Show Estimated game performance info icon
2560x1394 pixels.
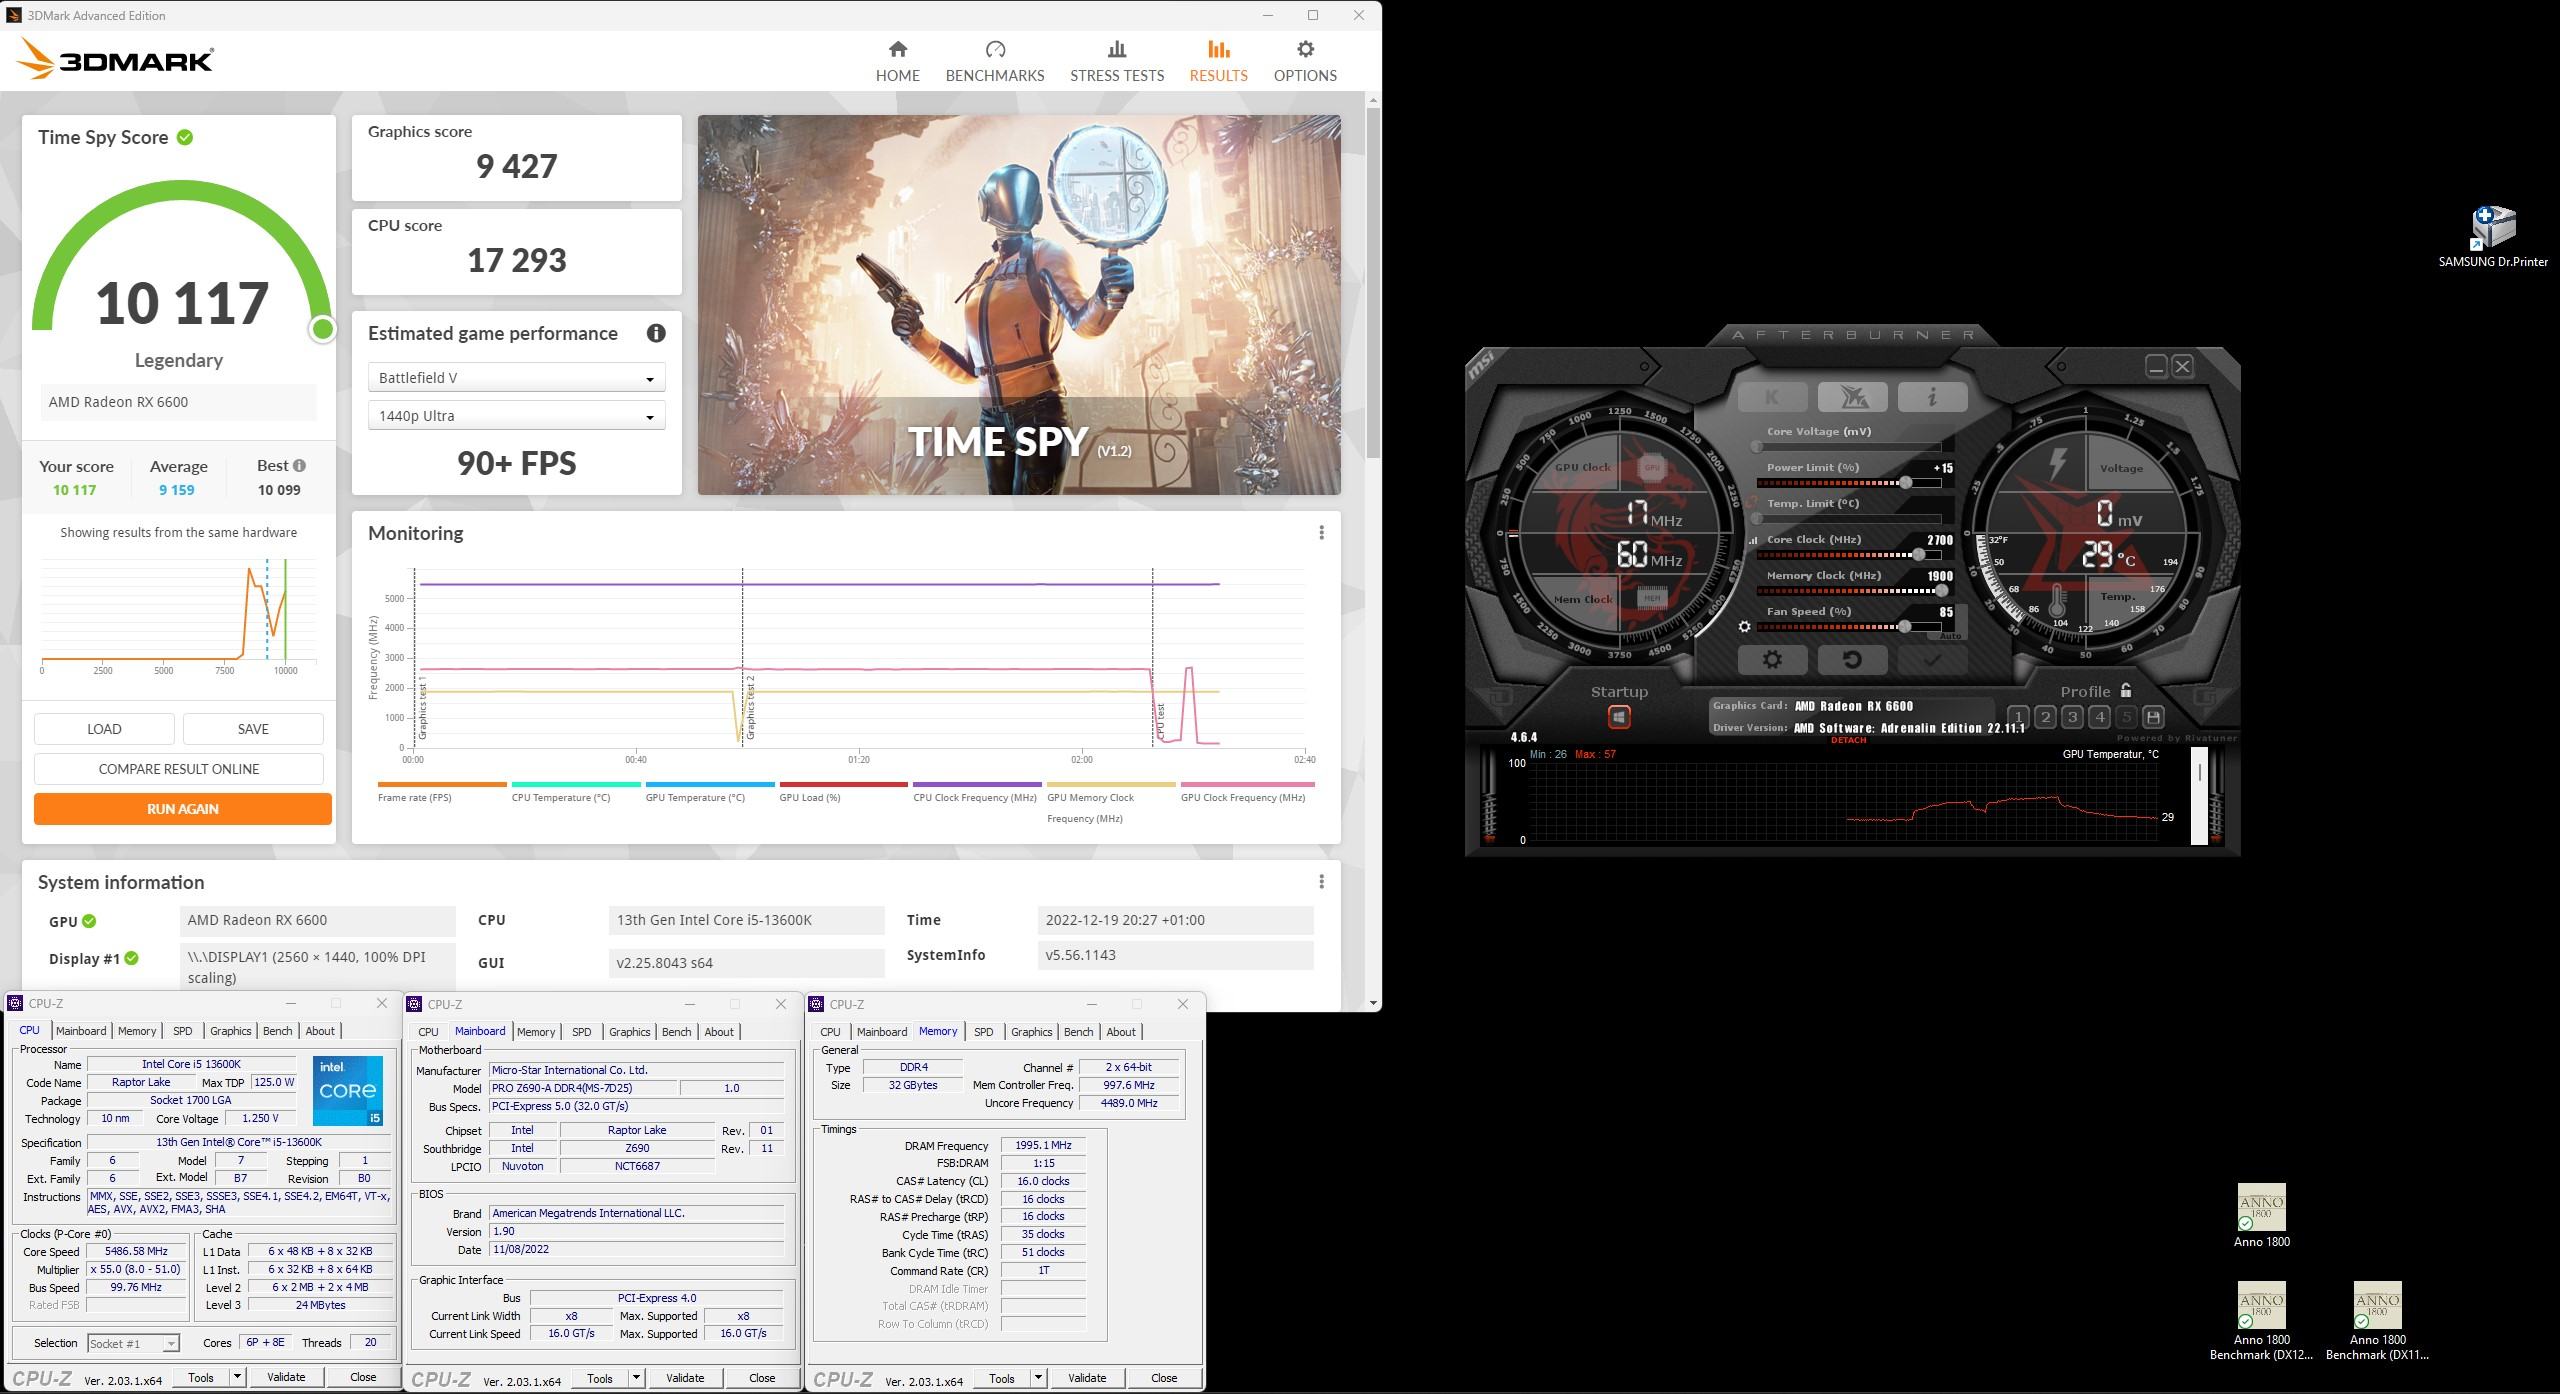(656, 334)
